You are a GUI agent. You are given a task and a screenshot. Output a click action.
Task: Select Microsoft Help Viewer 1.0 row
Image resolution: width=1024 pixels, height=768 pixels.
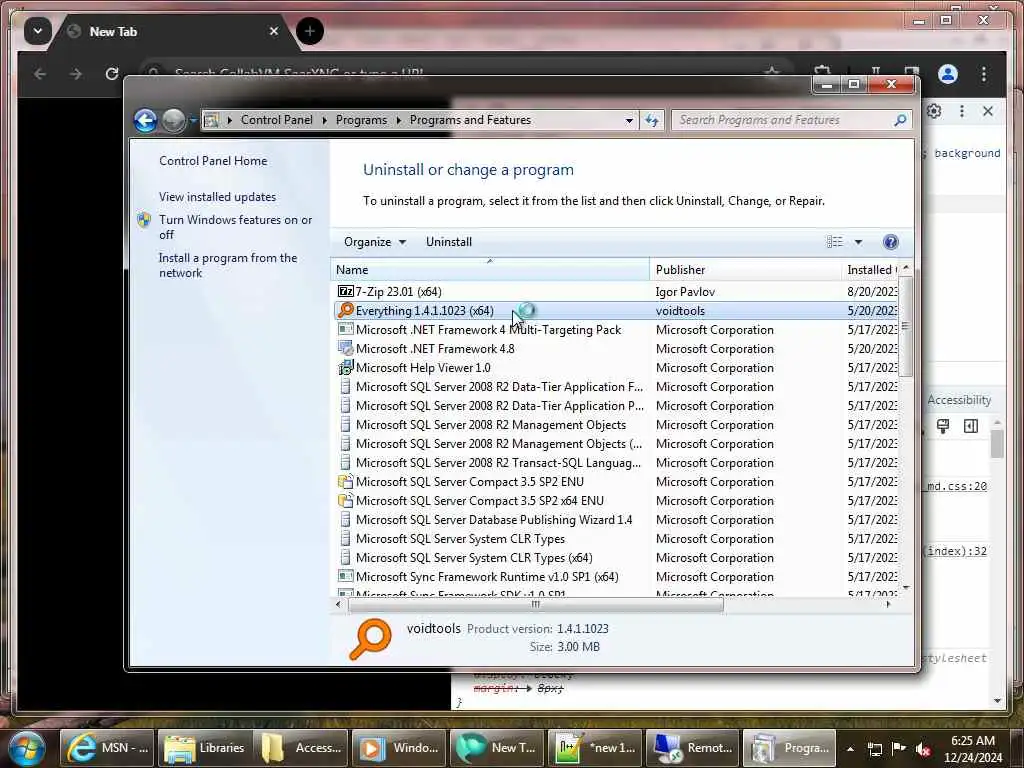[x=616, y=368]
